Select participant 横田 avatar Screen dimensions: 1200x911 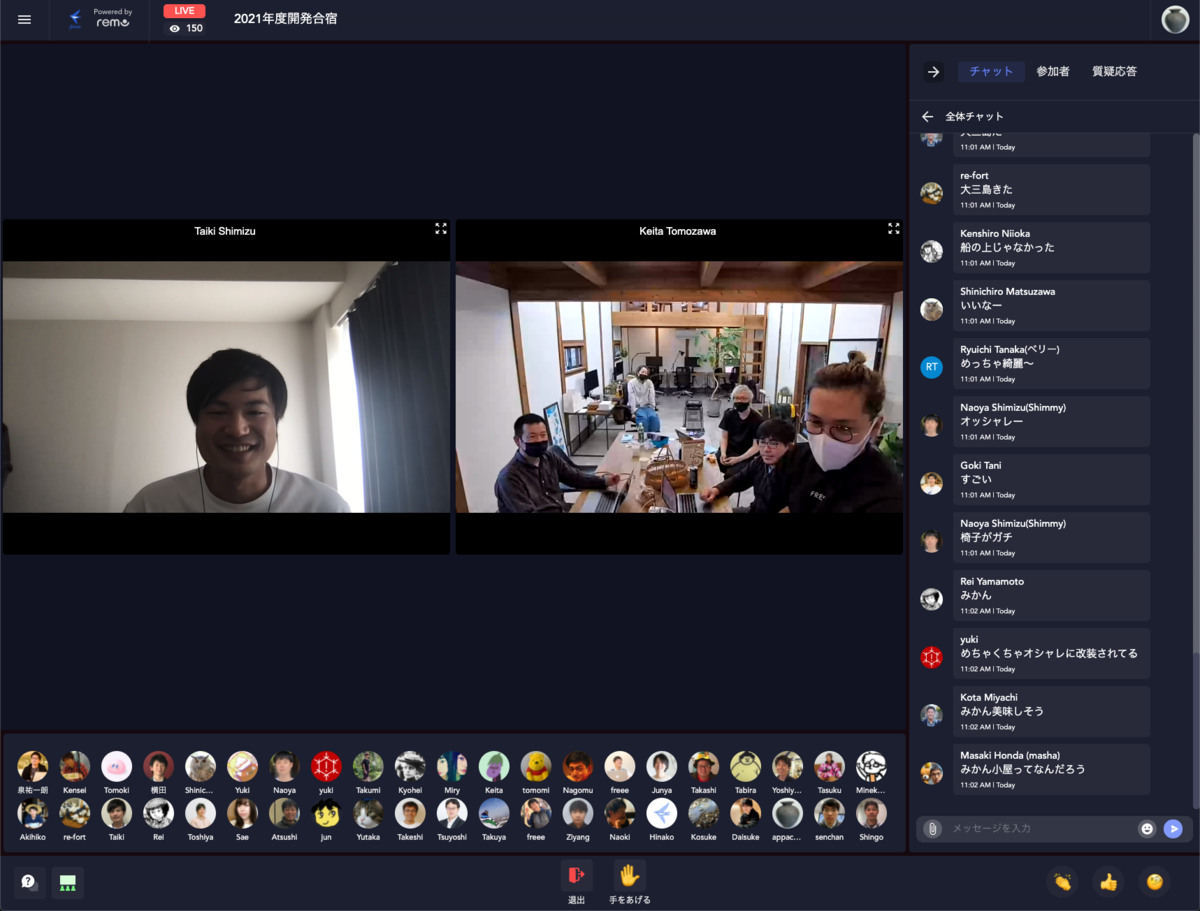pyautogui.click(x=158, y=766)
